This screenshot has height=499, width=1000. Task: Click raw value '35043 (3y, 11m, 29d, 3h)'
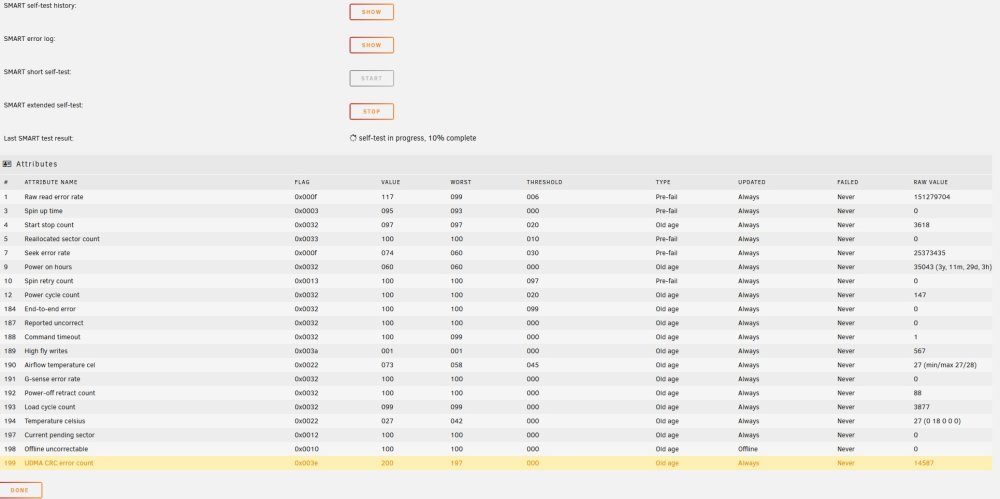[952, 267]
